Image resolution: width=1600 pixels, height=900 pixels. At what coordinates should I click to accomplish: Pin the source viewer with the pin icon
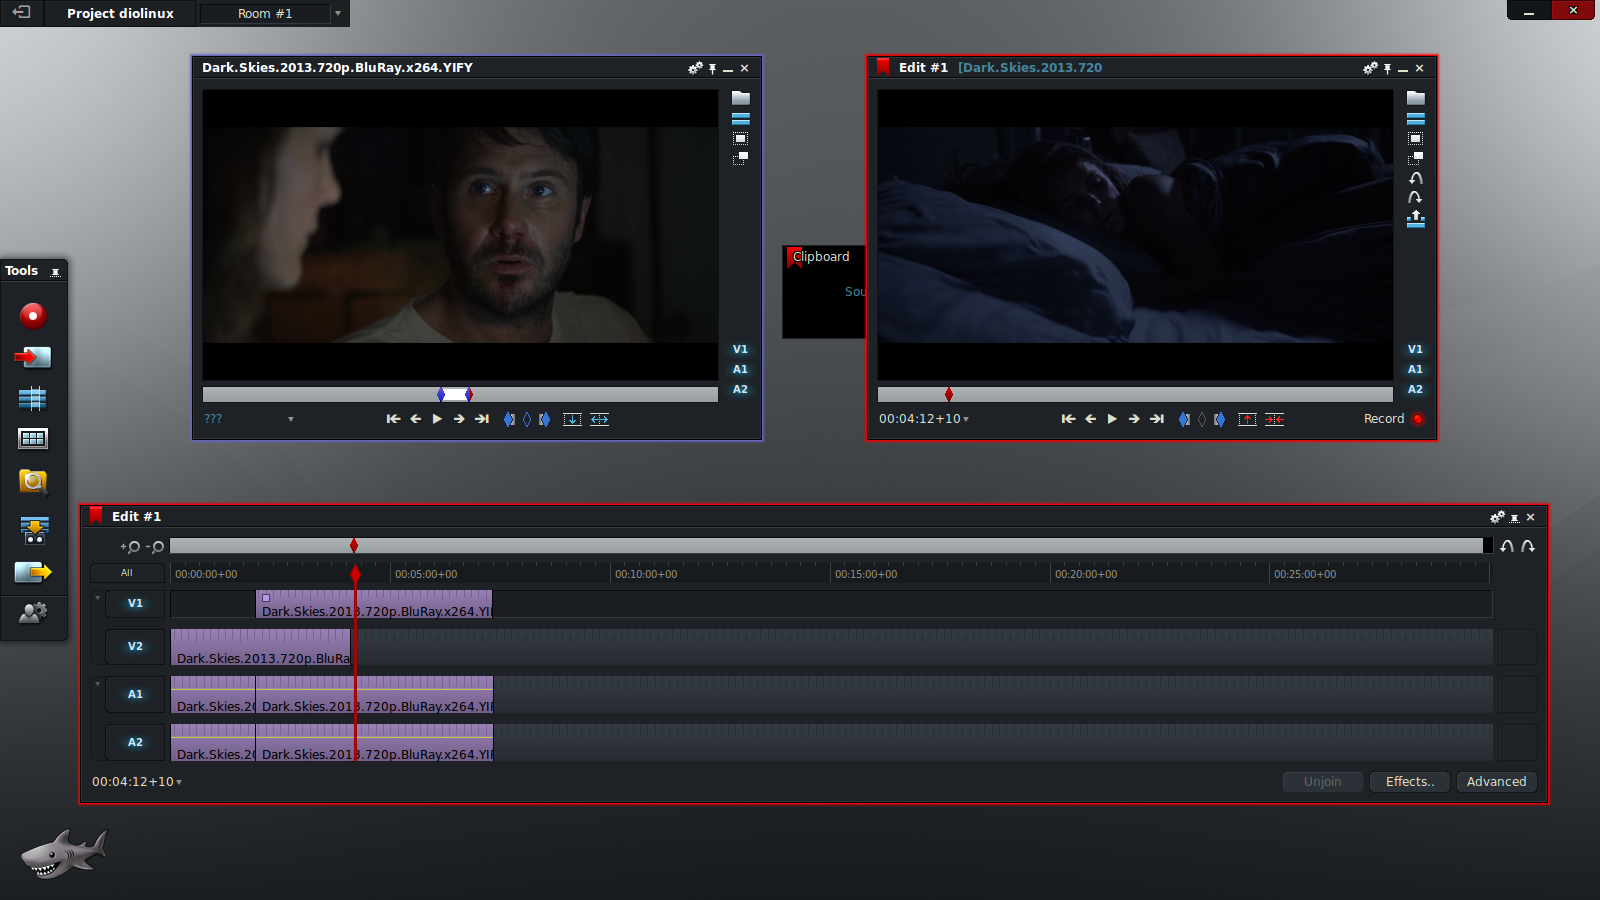[712, 68]
